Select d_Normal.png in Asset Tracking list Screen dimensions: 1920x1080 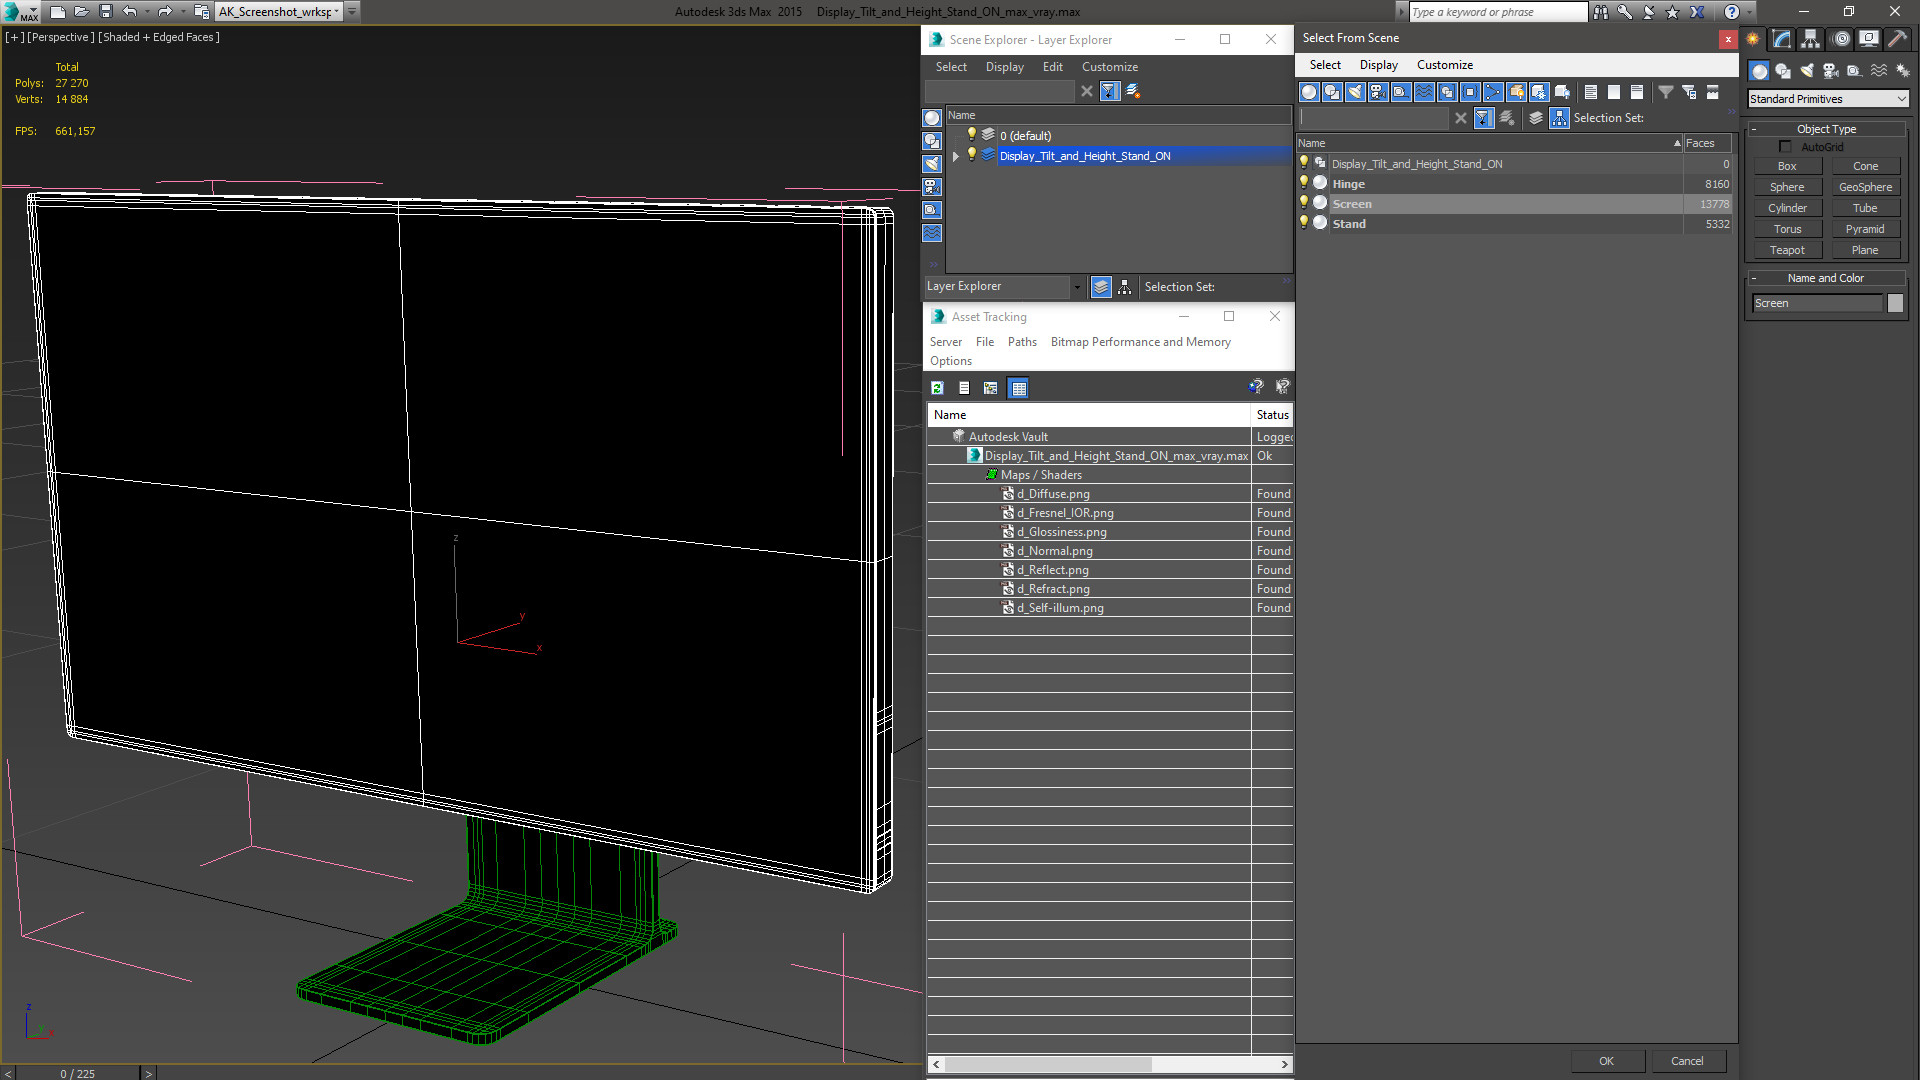(1054, 551)
